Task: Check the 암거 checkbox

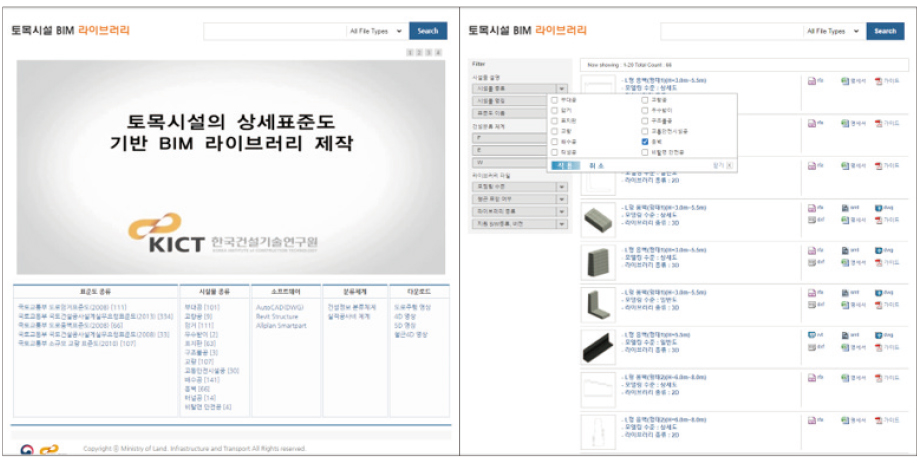Action: [554, 110]
